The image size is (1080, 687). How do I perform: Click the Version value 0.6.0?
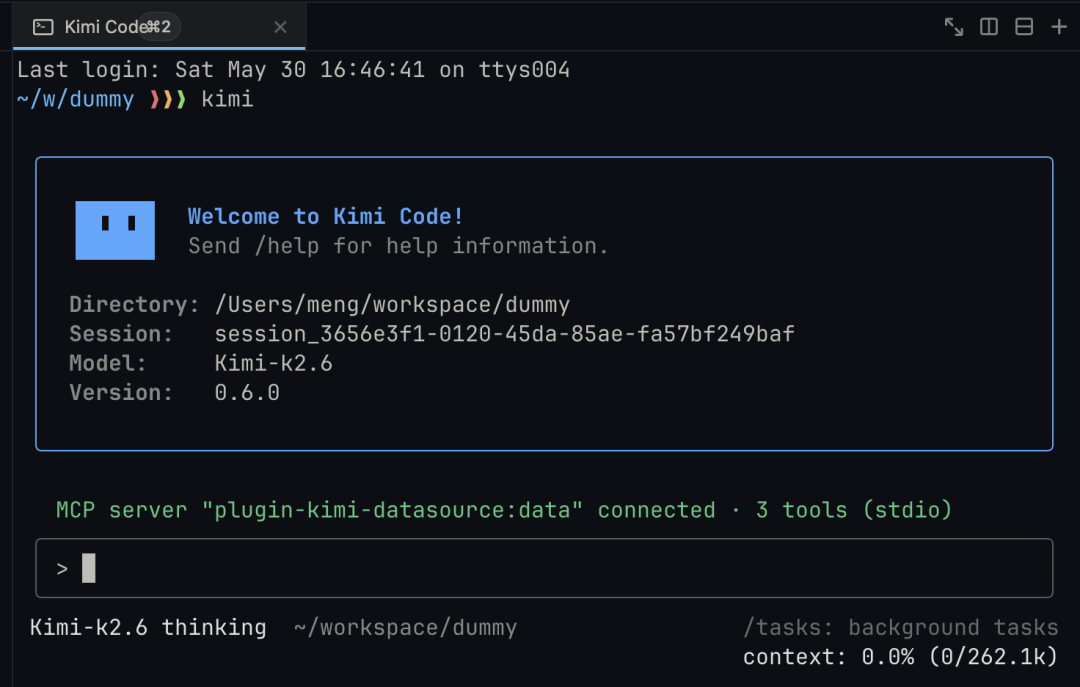[x=247, y=393]
